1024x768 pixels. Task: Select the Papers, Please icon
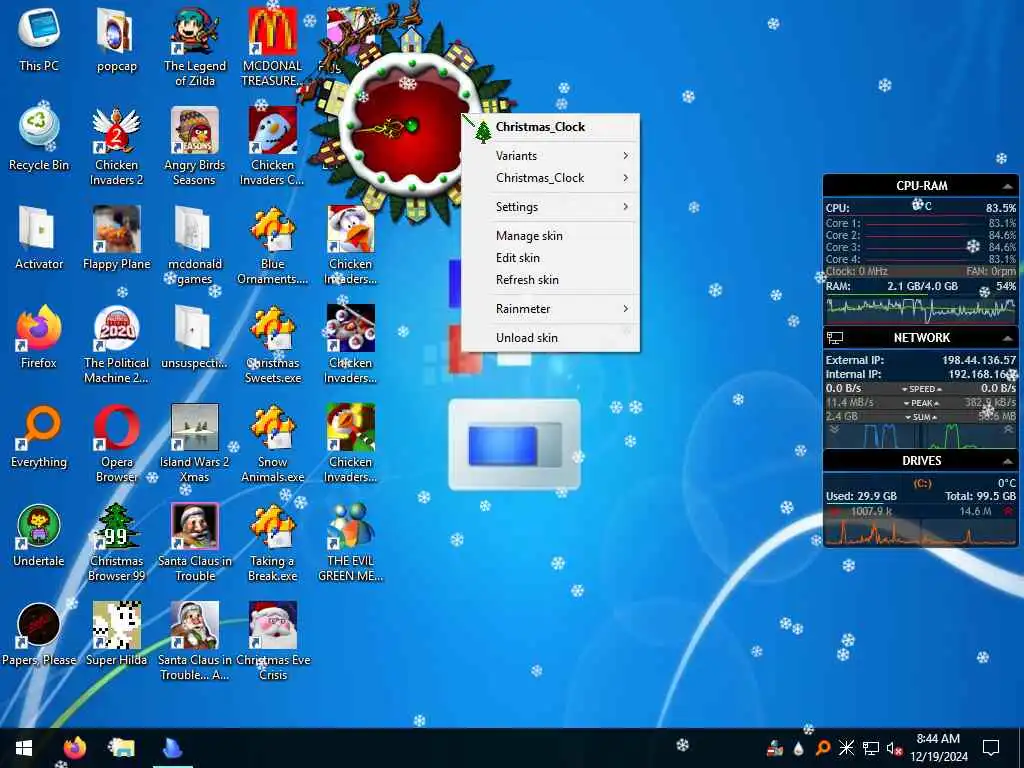click(39, 635)
